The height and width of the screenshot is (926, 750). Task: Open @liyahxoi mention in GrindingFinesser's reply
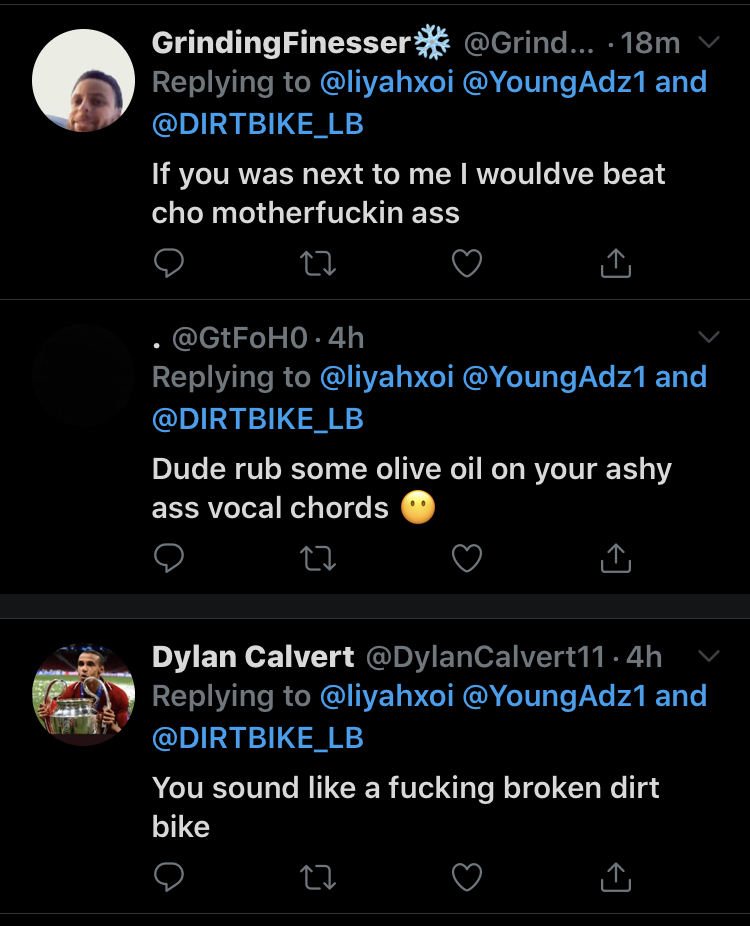(x=386, y=81)
